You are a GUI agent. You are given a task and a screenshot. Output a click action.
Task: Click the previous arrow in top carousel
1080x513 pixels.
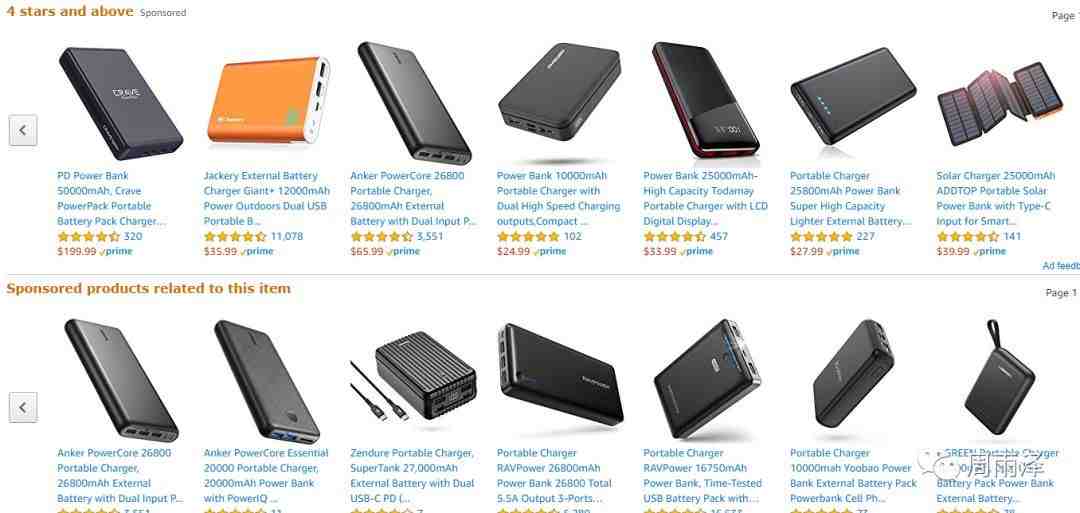point(23,130)
